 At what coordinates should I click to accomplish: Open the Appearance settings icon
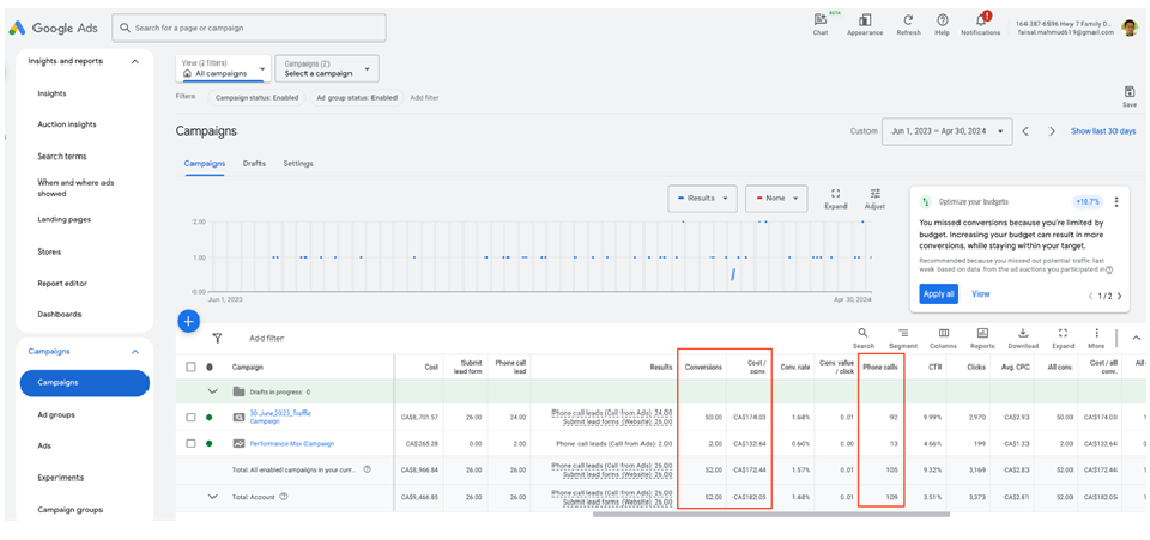865,20
